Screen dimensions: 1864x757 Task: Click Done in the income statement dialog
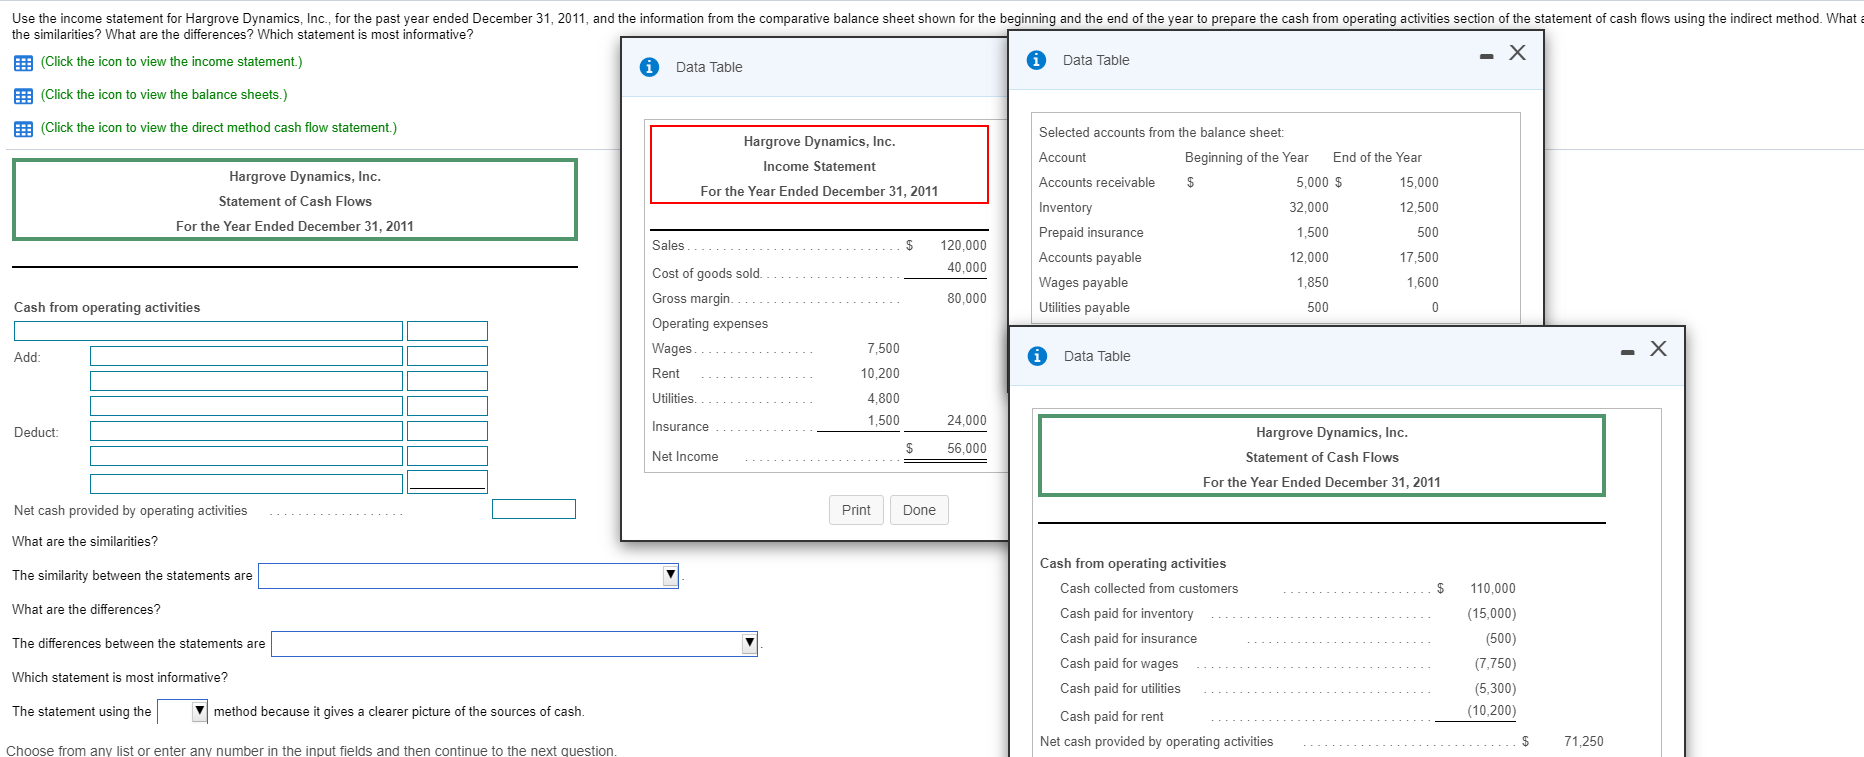(x=919, y=510)
